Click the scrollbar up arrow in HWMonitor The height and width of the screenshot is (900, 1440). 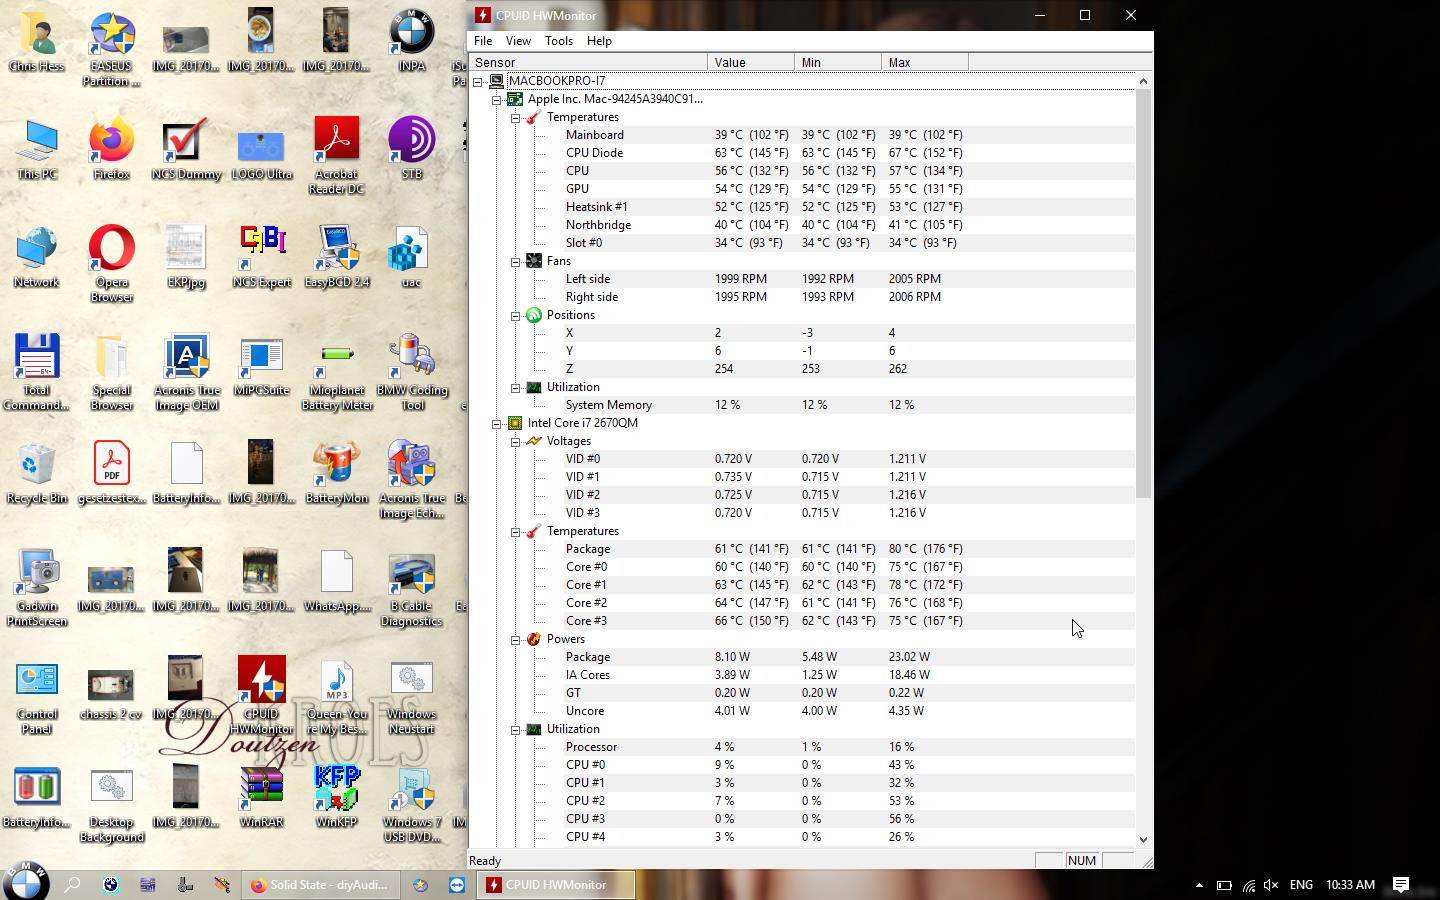[x=1144, y=81]
